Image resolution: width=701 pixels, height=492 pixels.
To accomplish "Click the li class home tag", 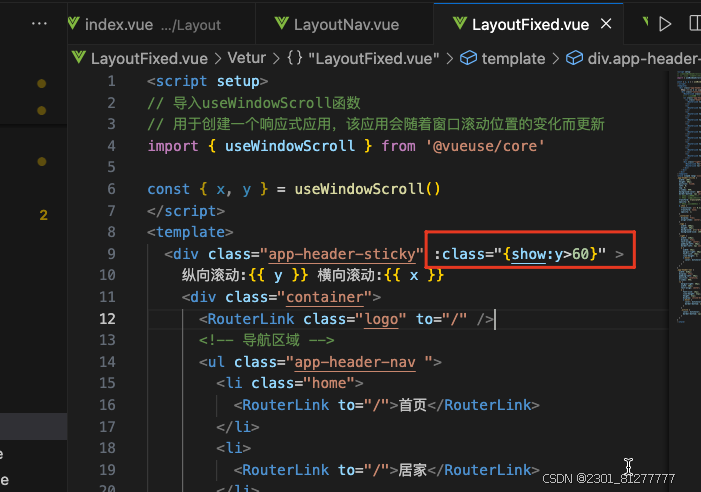I will [x=290, y=383].
